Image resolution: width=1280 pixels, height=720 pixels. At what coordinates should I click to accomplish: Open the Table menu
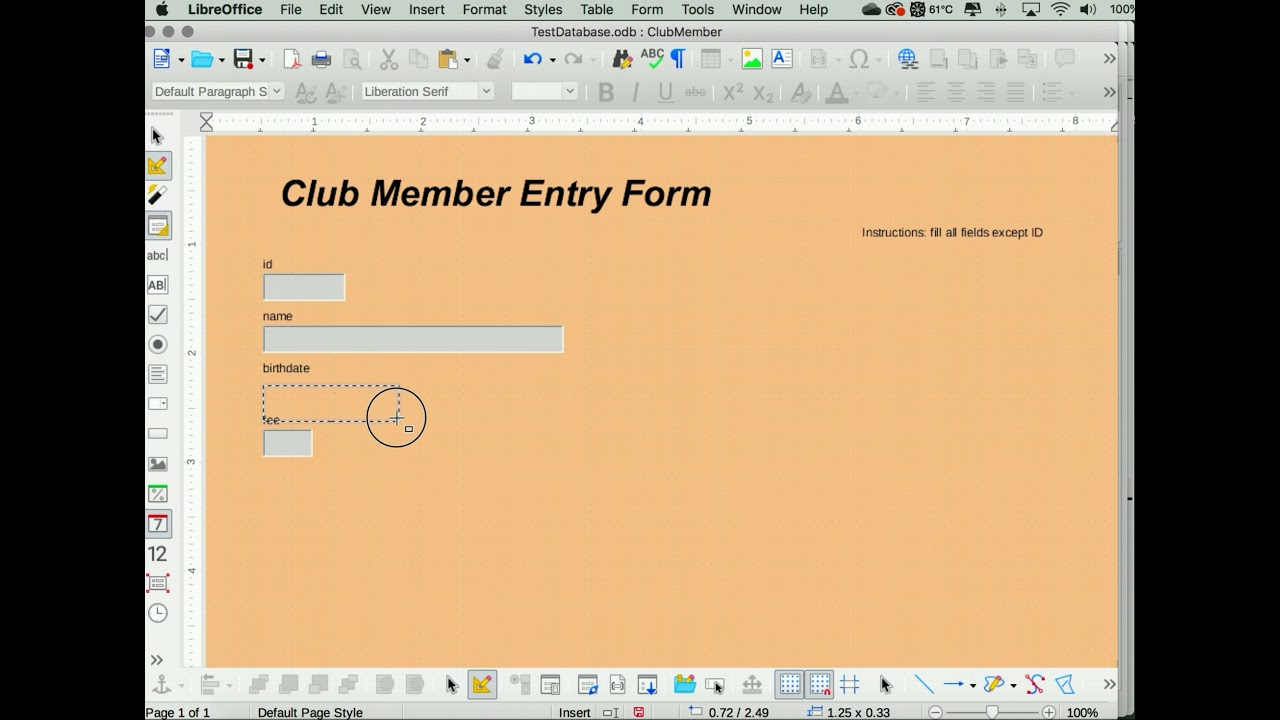pyautogui.click(x=597, y=9)
